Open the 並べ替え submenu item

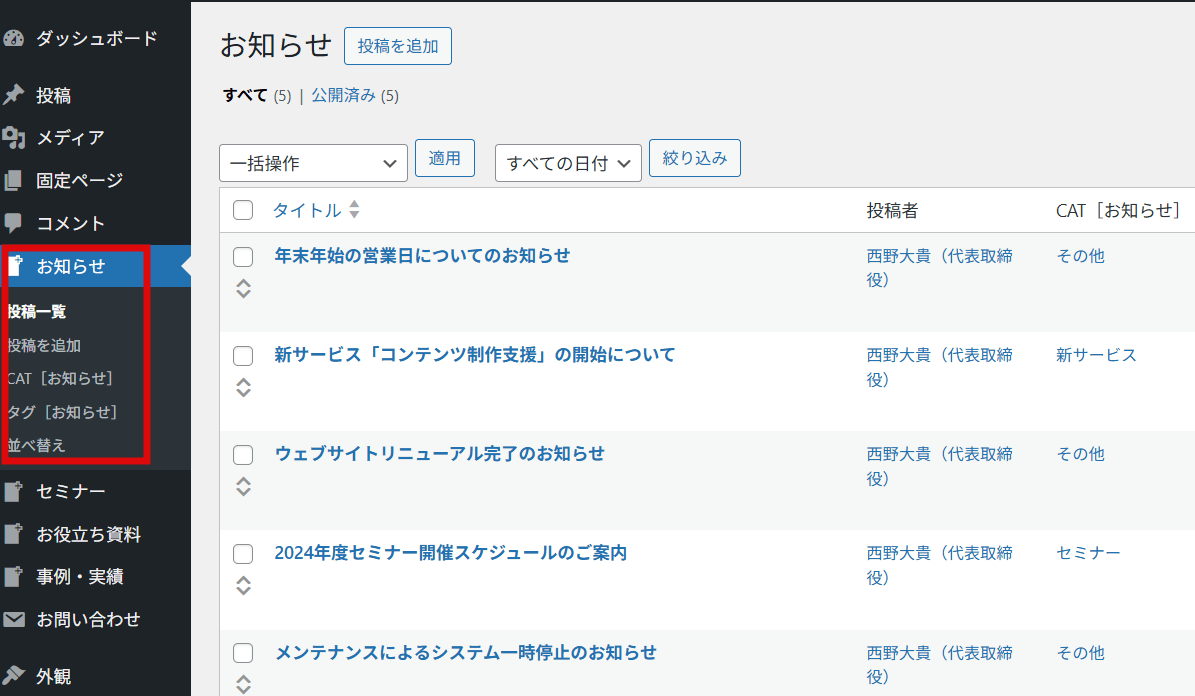pyautogui.click(x=37, y=445)
